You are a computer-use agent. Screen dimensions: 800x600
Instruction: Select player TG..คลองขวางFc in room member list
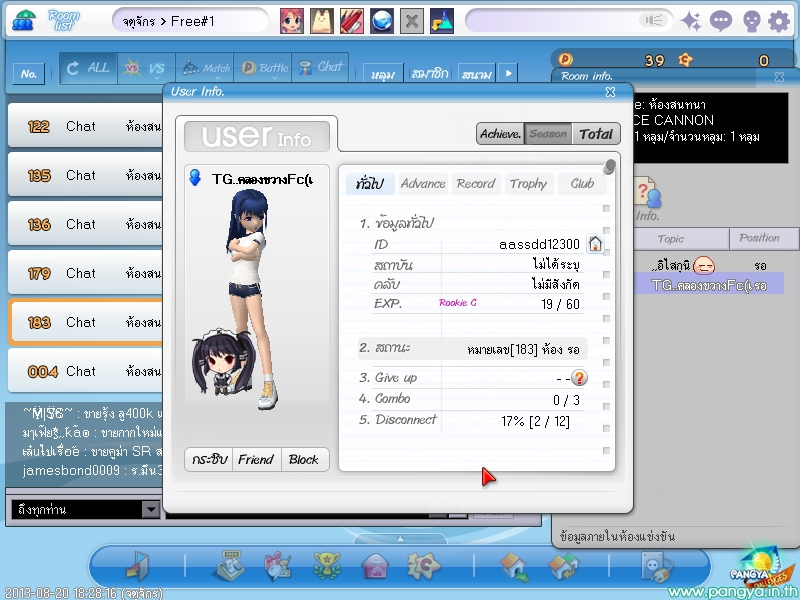pos(709,285)
